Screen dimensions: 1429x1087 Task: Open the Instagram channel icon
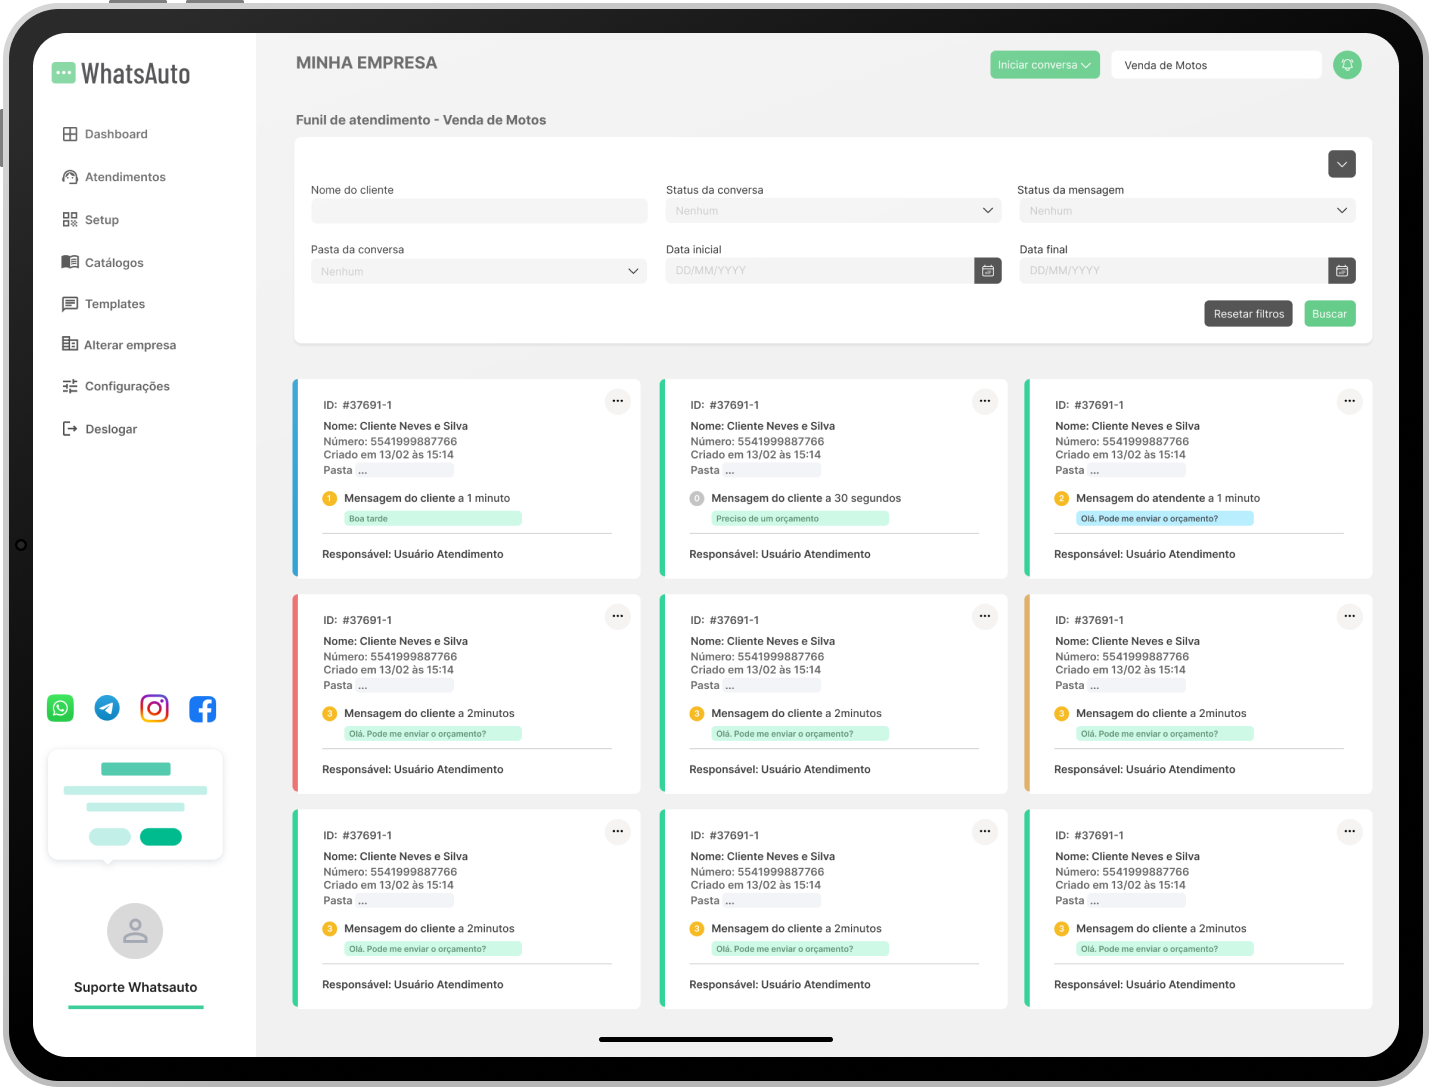(154, 708)
